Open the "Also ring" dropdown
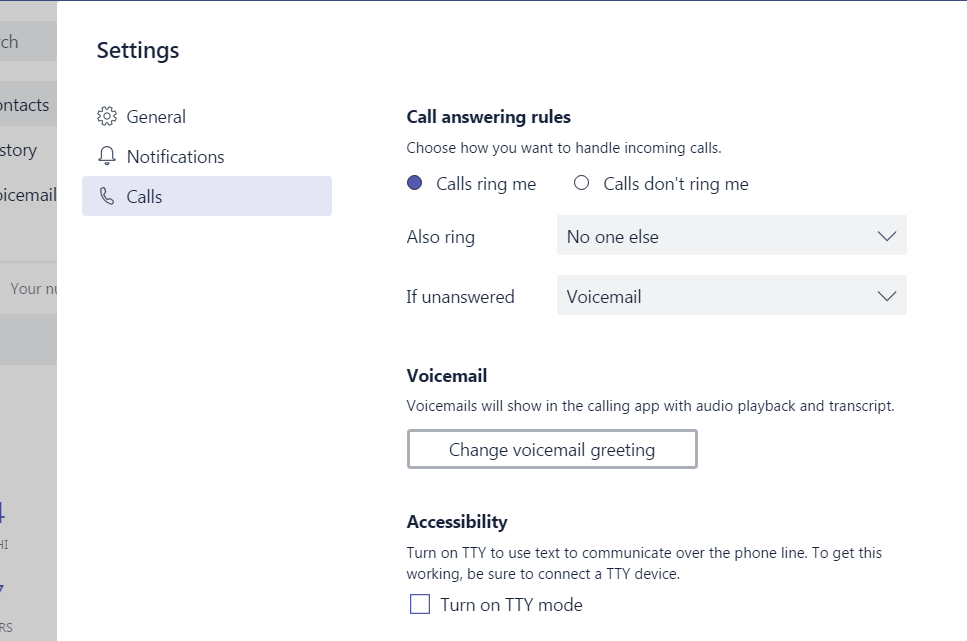This screenshot has width=967, height=641. (731, 236)
